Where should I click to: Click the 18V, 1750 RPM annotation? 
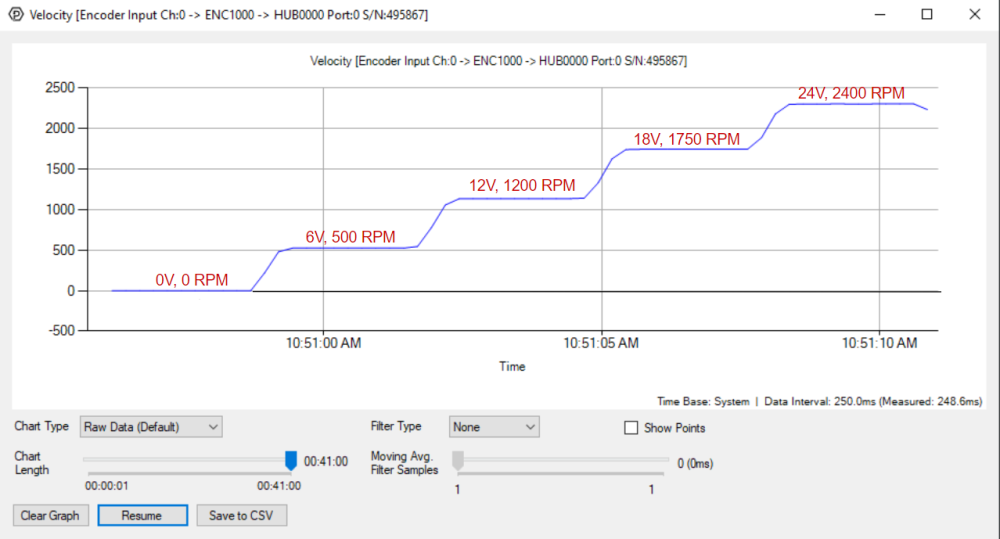687,140
